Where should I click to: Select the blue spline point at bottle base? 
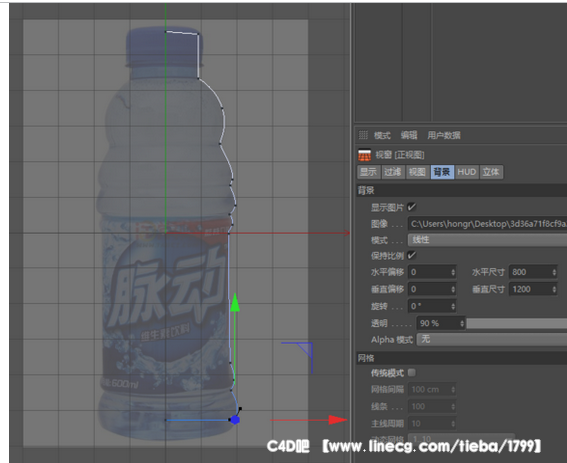[x=235, y=420]
